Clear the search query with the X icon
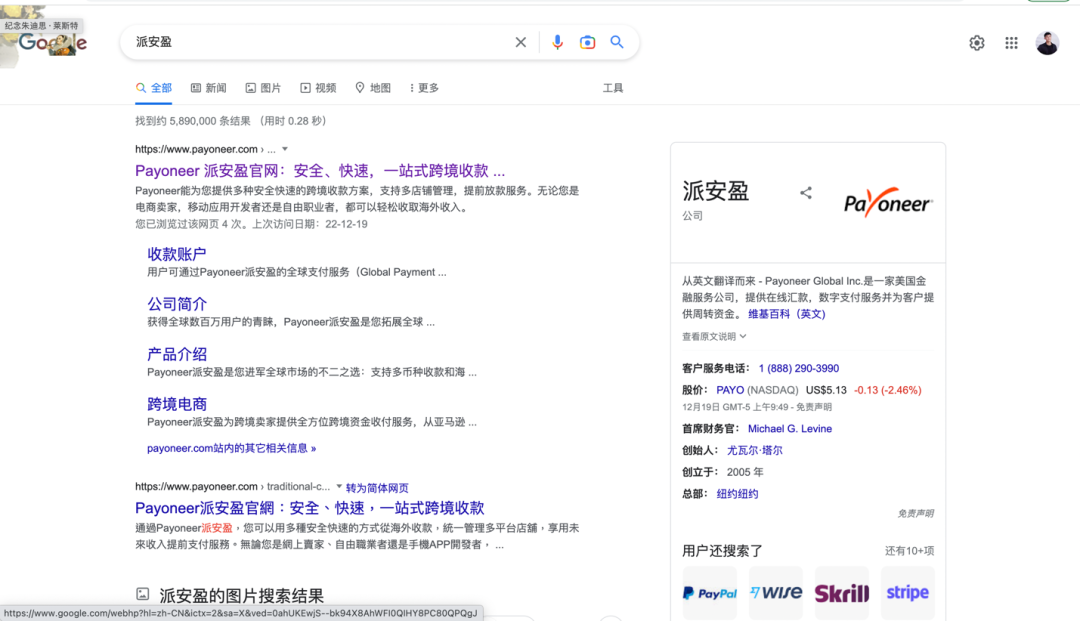1080x621 pixels. [520, 42]
